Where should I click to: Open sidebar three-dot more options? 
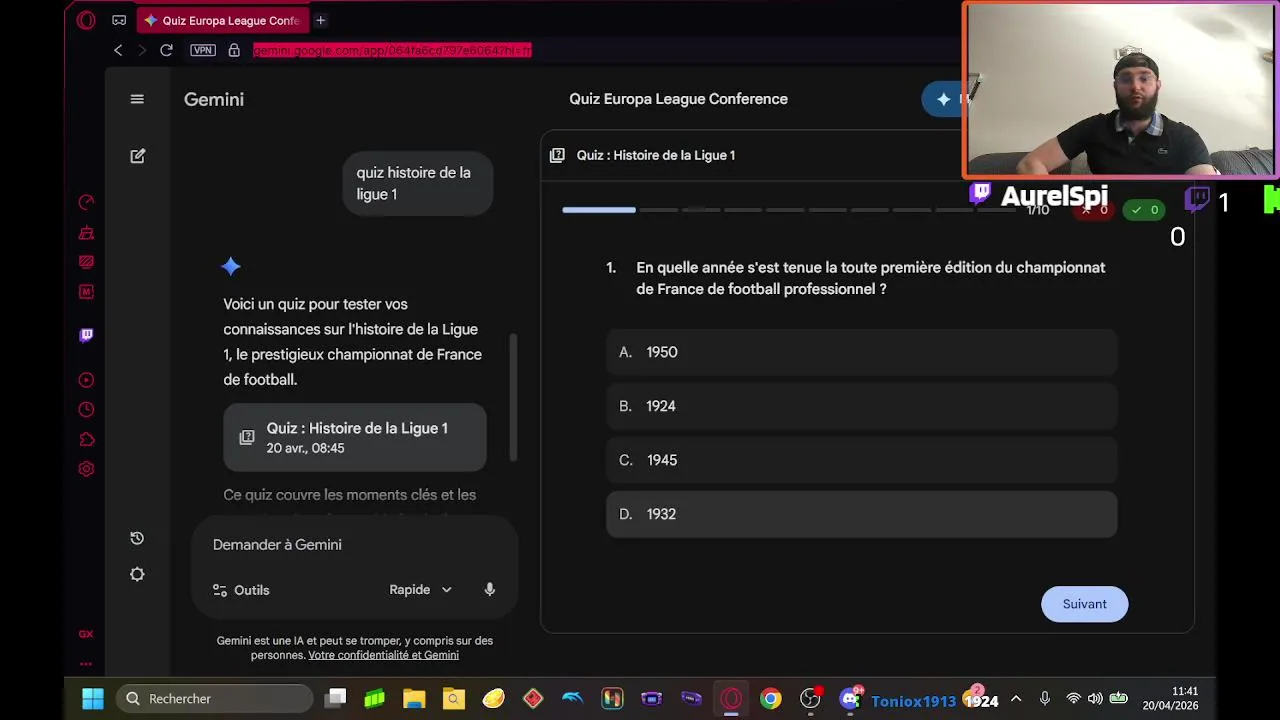pos(86,663)
